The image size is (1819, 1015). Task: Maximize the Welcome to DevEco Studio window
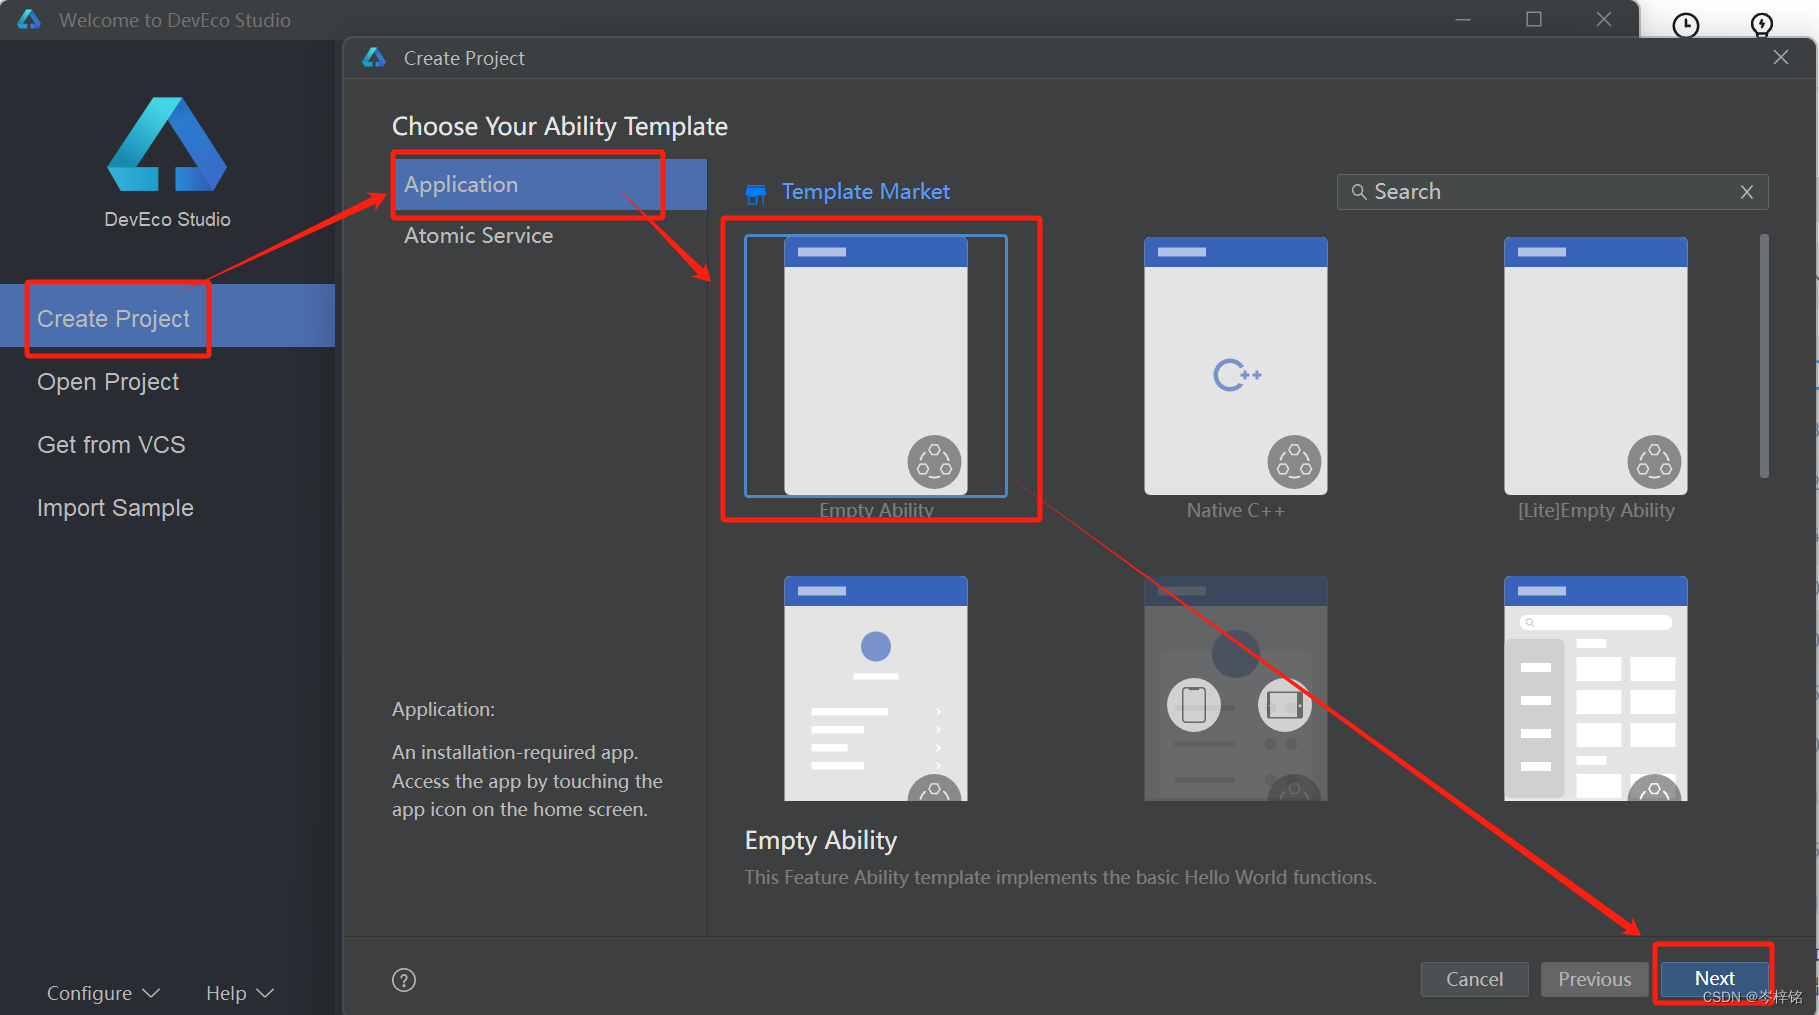(1534, 19)
